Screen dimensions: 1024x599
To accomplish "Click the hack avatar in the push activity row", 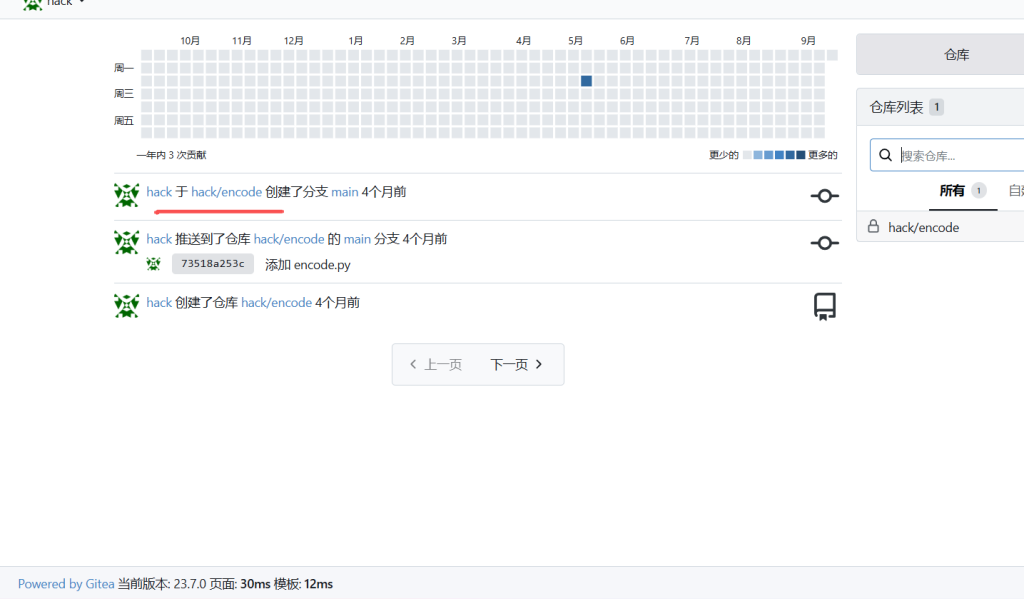I will pyautogui.click(x=127, y=242).
